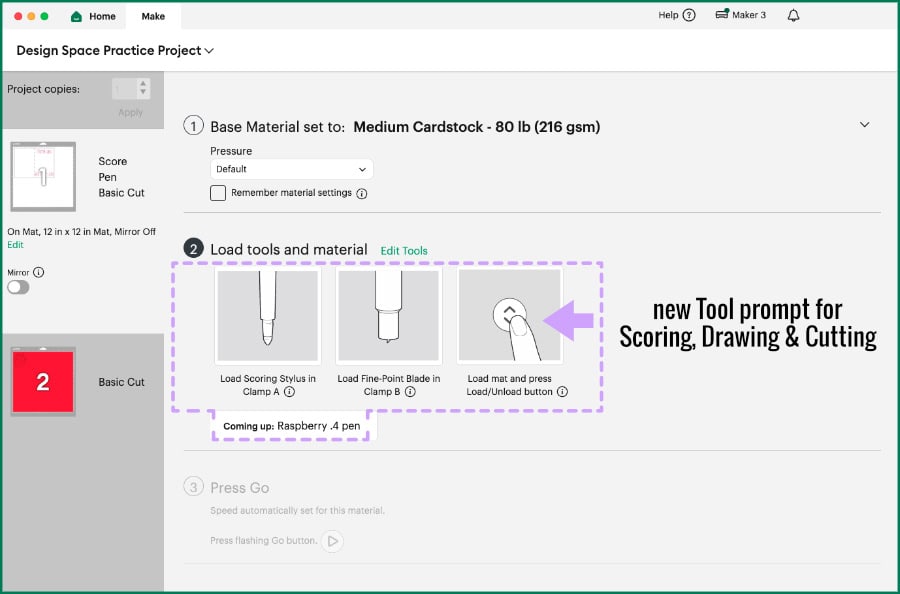Click 'Load mat and press Load/Unload button' caption
The height and width of the screenshot is (594, 900).
tap(510, 385)
